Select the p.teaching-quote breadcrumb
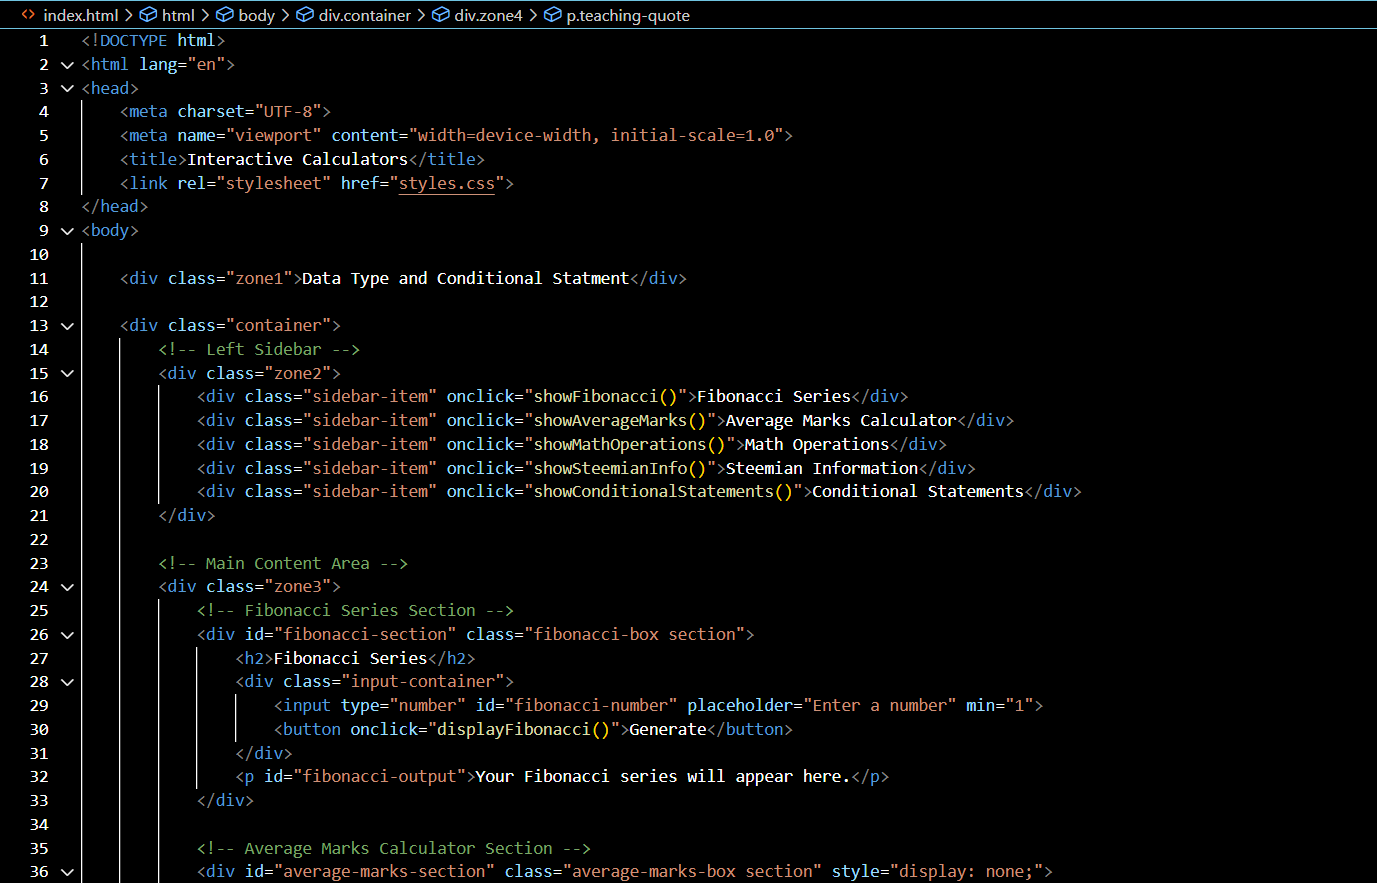Screen dimensions: 1377x883 (617, 15)
